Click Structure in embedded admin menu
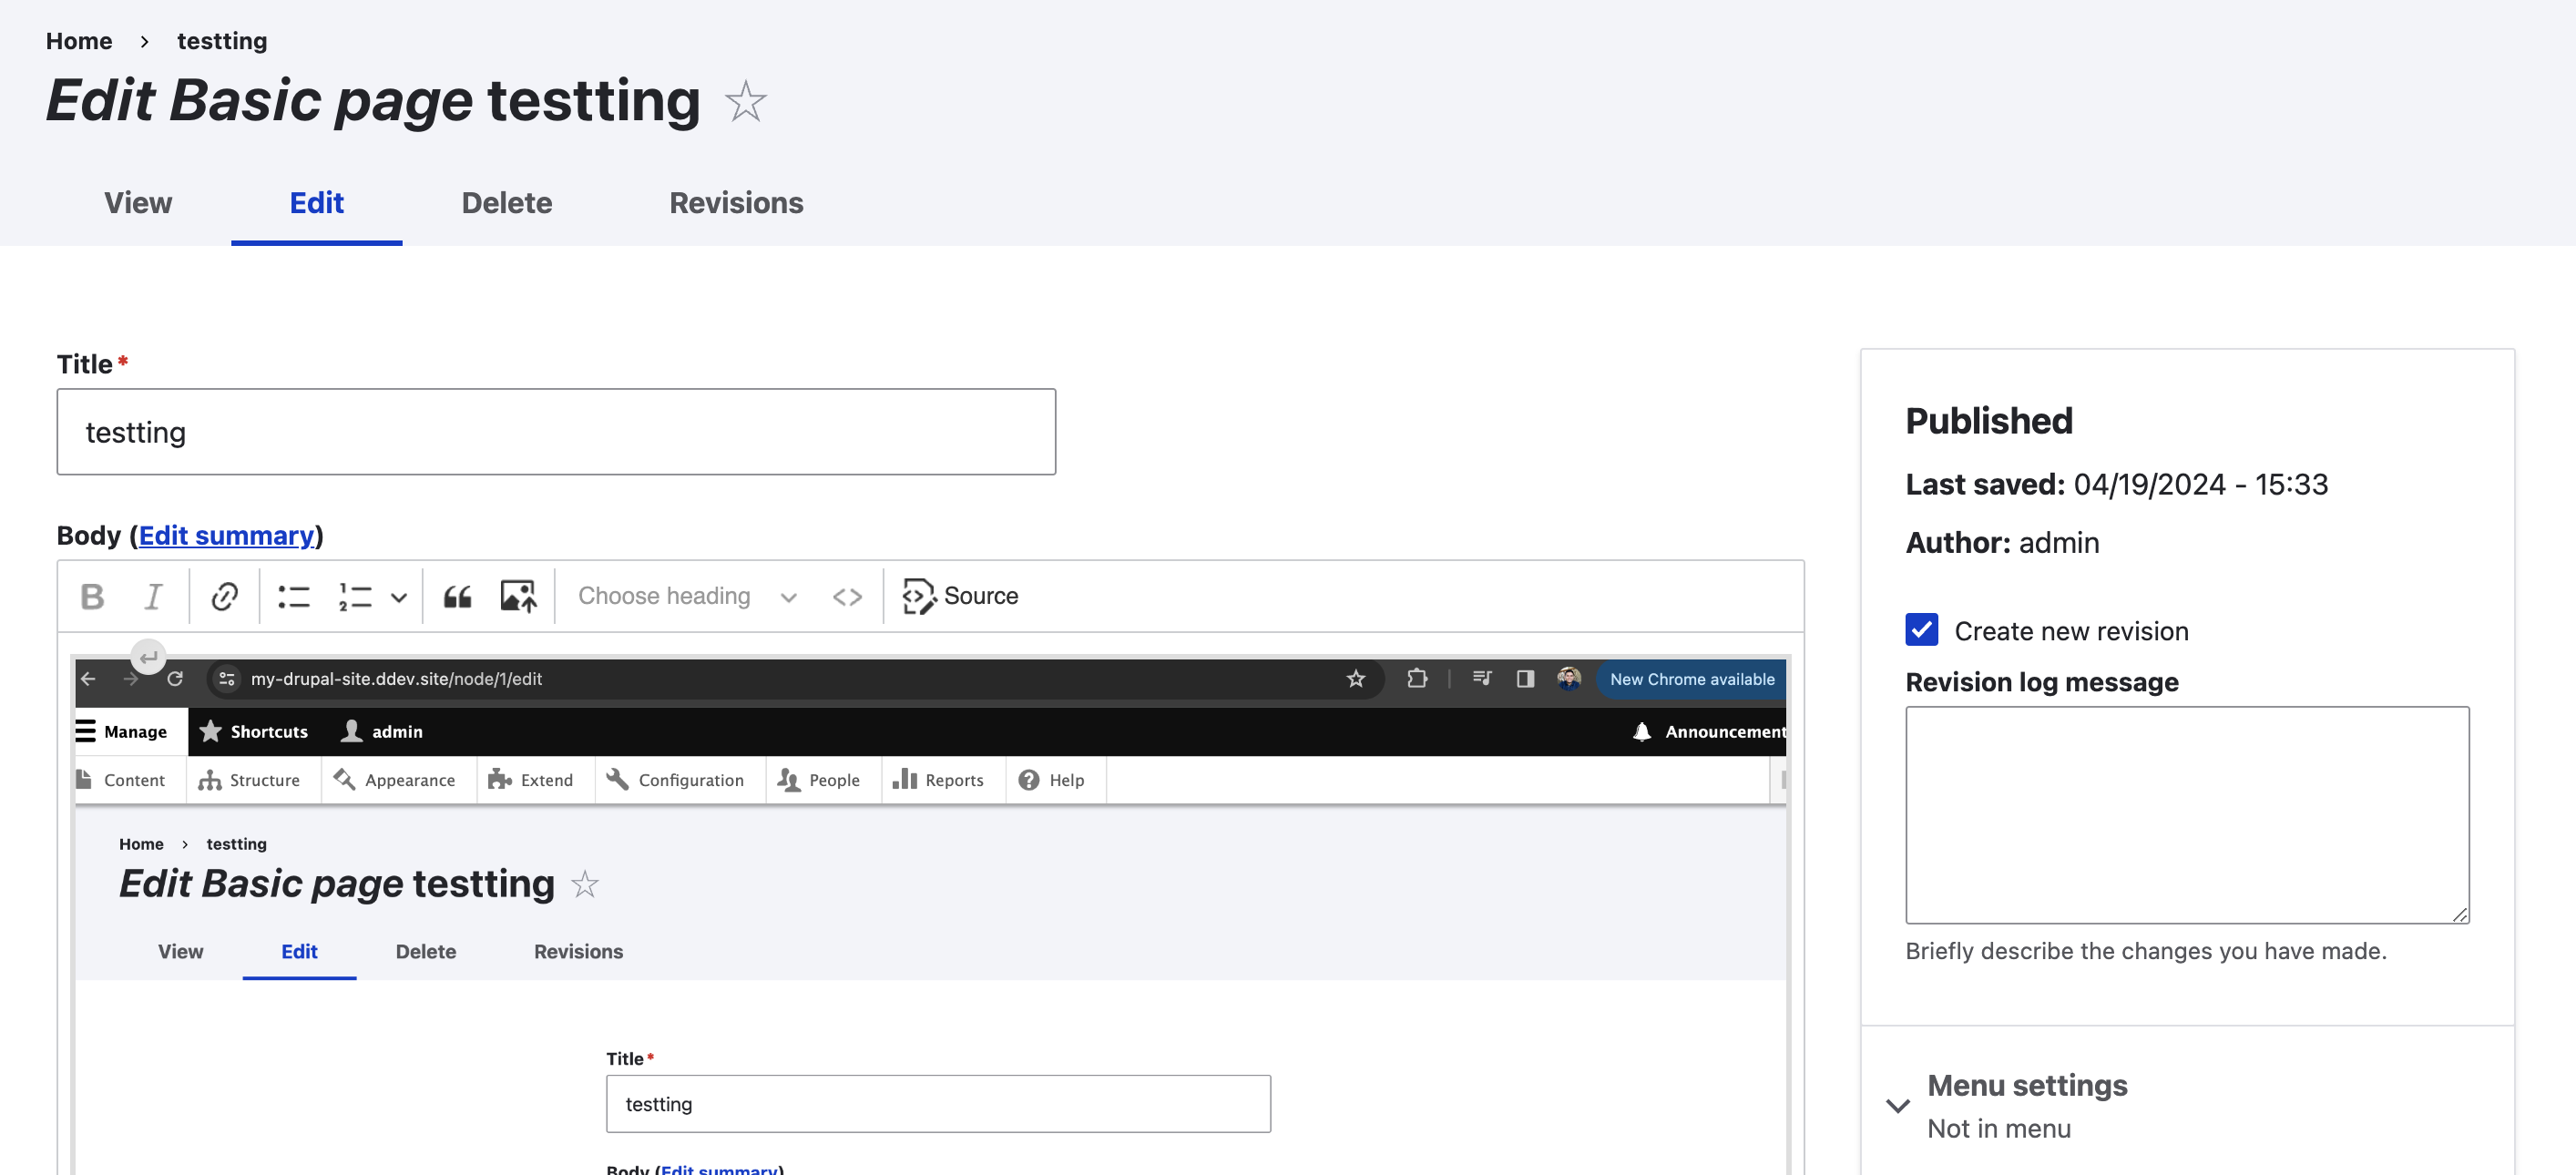The width and height of the screenshot is (2576, 1175). [250, 780]
